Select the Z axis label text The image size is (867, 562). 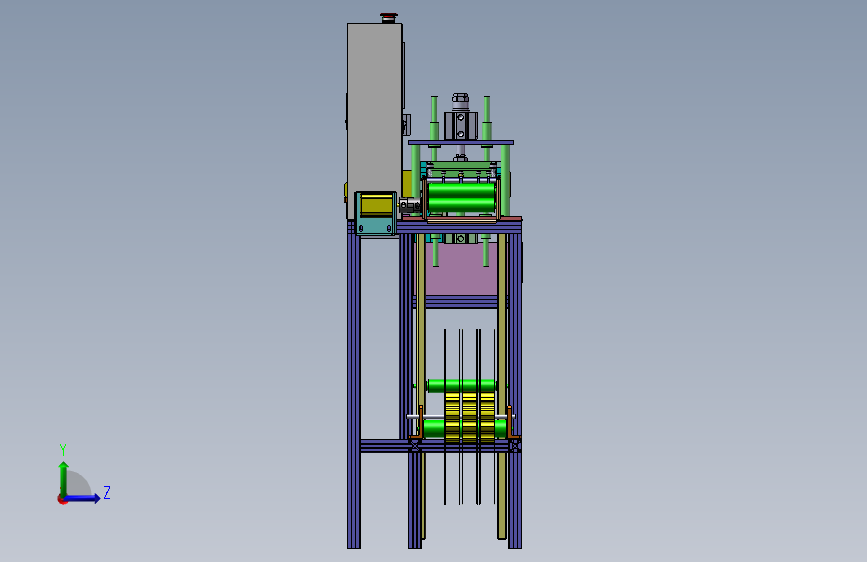point(107,492)
